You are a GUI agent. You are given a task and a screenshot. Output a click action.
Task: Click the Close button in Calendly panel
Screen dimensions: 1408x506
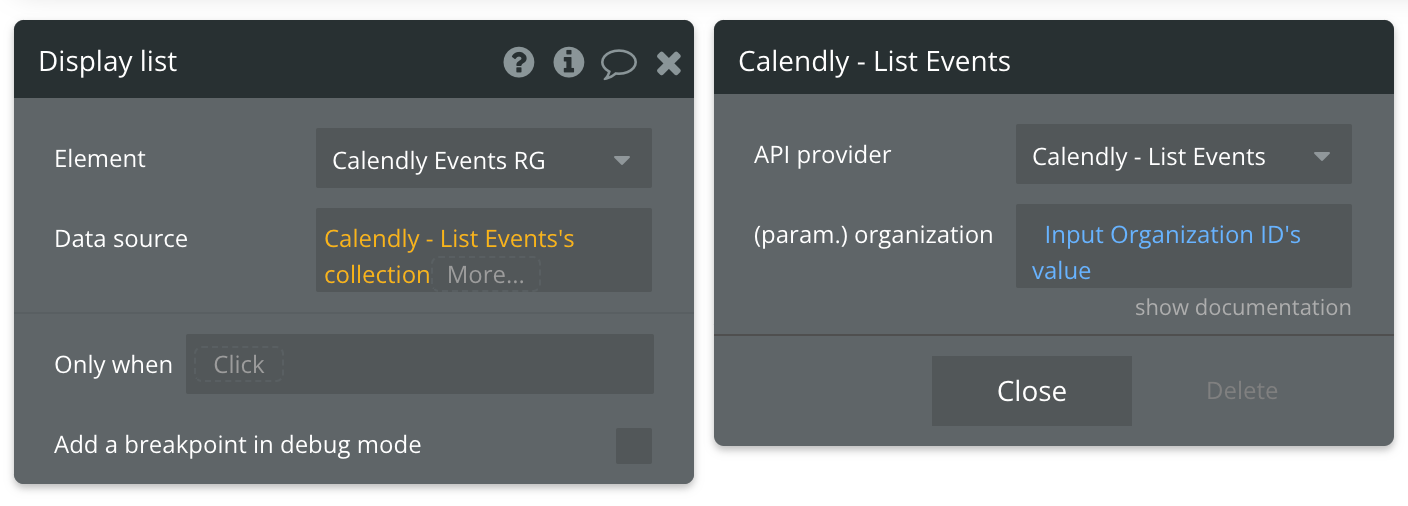pyautogui.click(x=1032, y=391)
